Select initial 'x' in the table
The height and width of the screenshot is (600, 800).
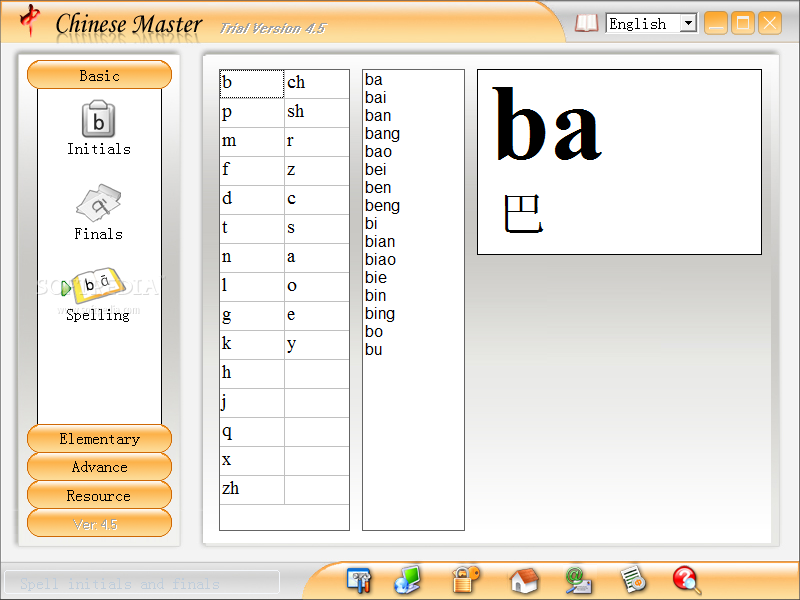coord(252,462)
